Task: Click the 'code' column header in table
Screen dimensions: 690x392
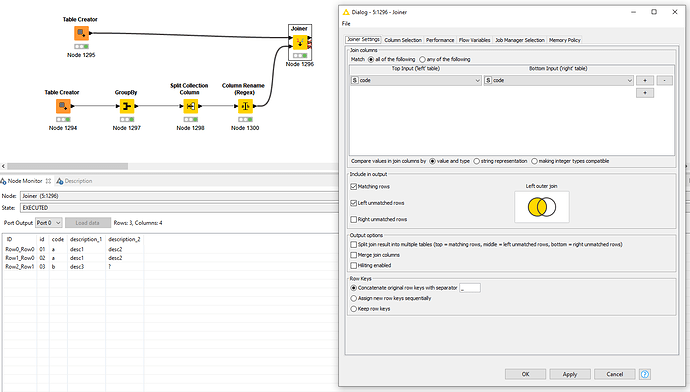Action: (x=58, y=239)
